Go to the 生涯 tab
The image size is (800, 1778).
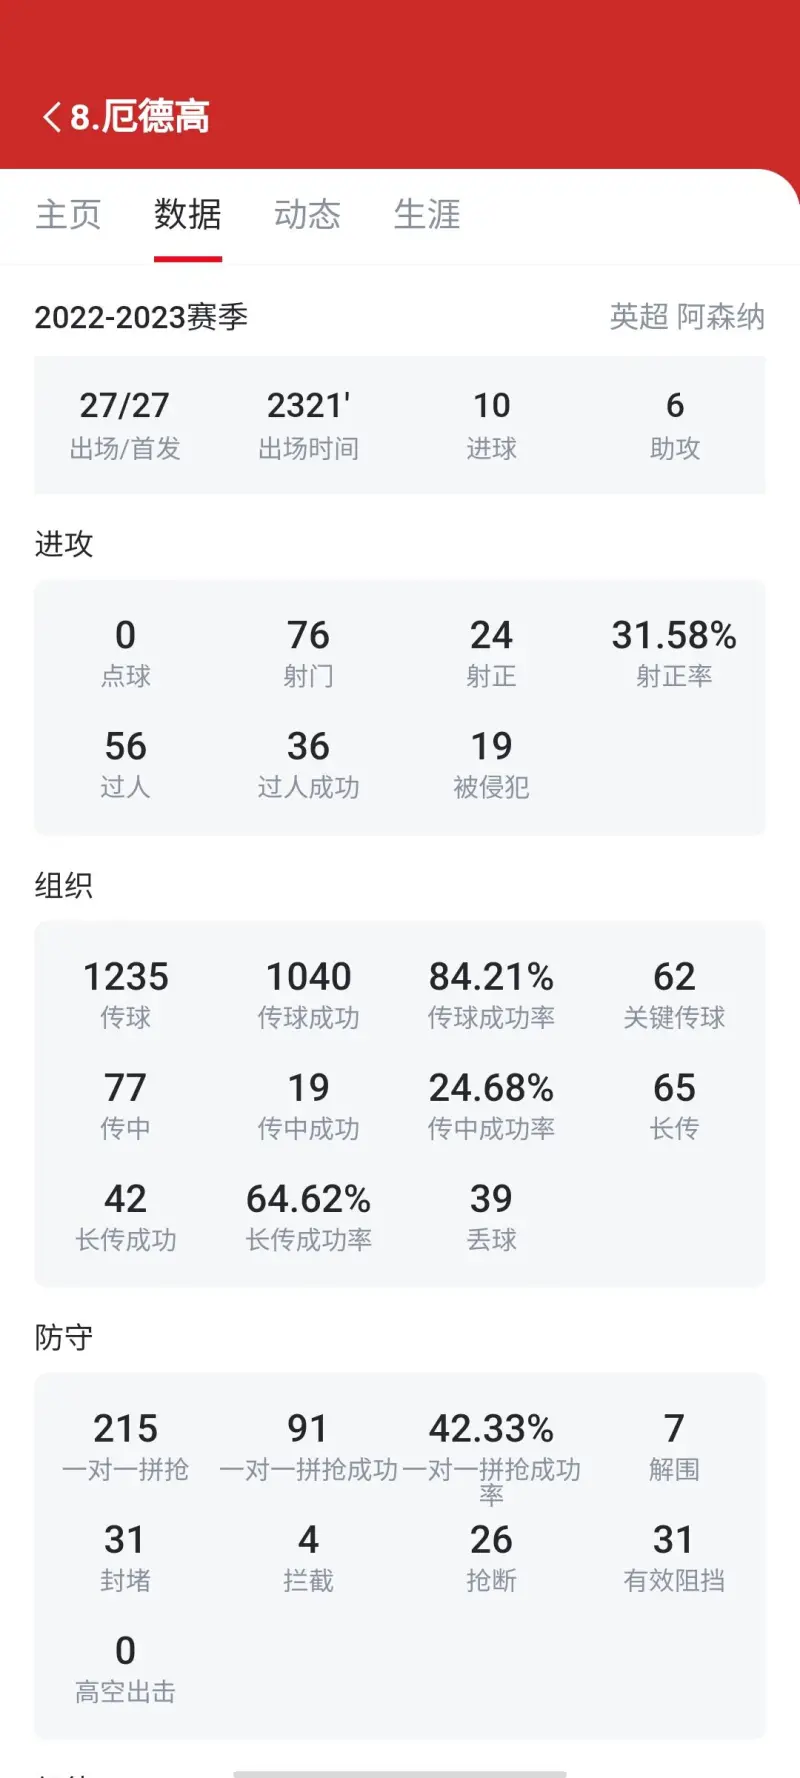pyautogui.click(x=427, y=214)
